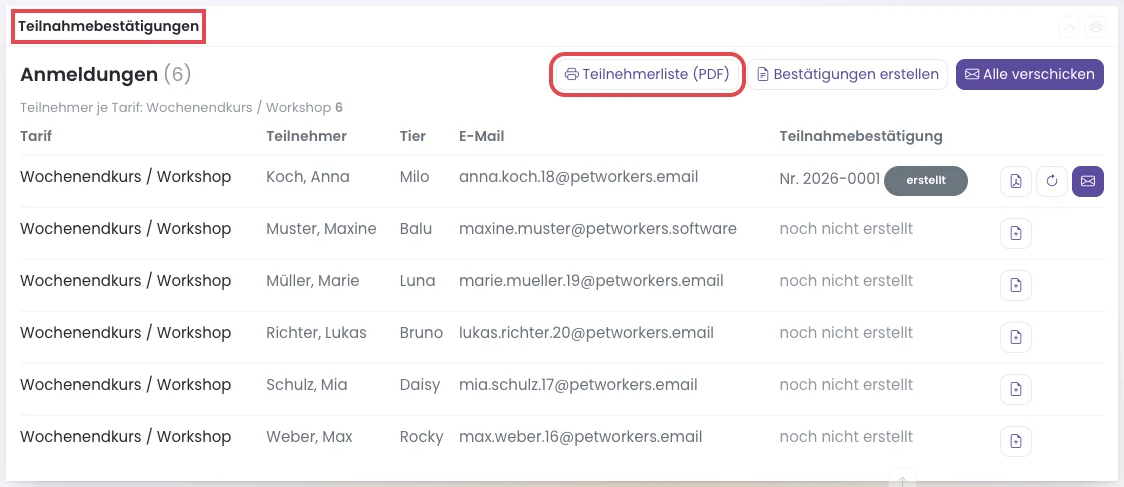Regenerate the confirmation for Koch, Anna
Image resolution: width=1124 pixels, height=487 pixels.
click(x=1052, y=181)
